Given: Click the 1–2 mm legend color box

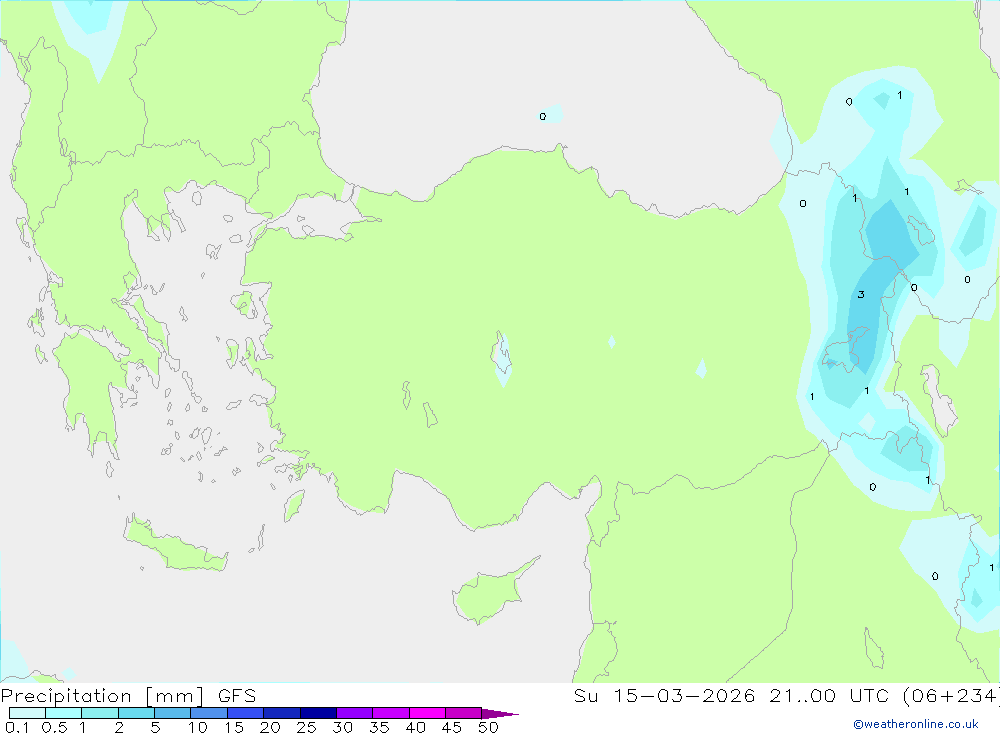Looking at the screenshot, I should (x=99, y=713).
